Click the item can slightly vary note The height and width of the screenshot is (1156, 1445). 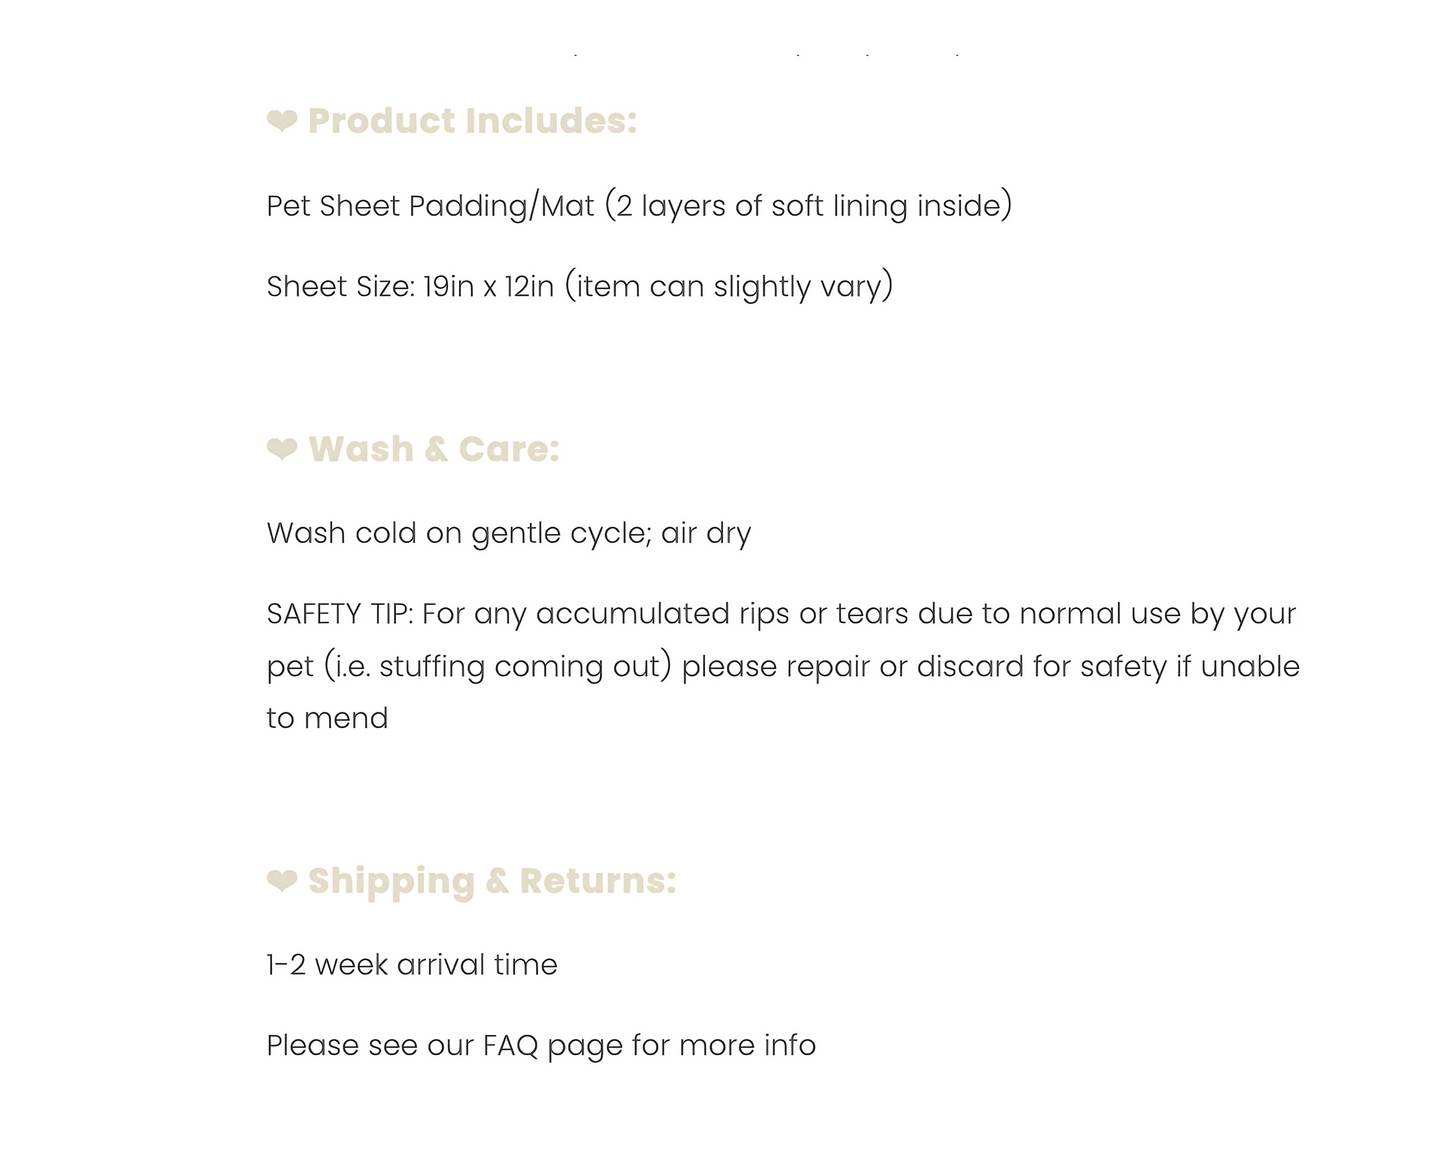[x=729, y=287]
